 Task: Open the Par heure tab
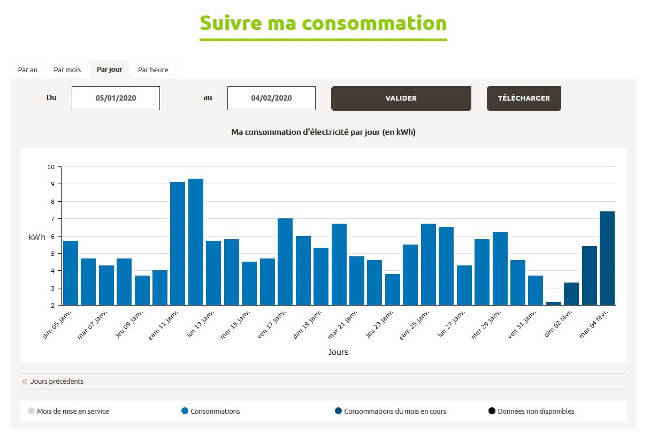point(153,70)
